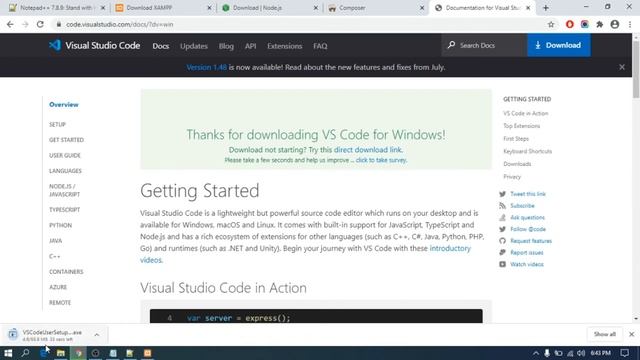Expand AZURE in the left sidebar

(58, 287)
